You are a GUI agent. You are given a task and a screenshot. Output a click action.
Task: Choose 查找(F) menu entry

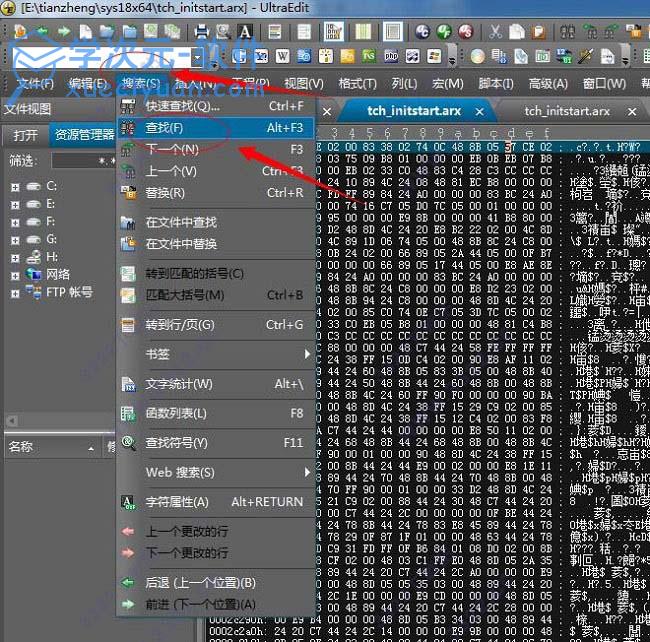click(216, 128)
